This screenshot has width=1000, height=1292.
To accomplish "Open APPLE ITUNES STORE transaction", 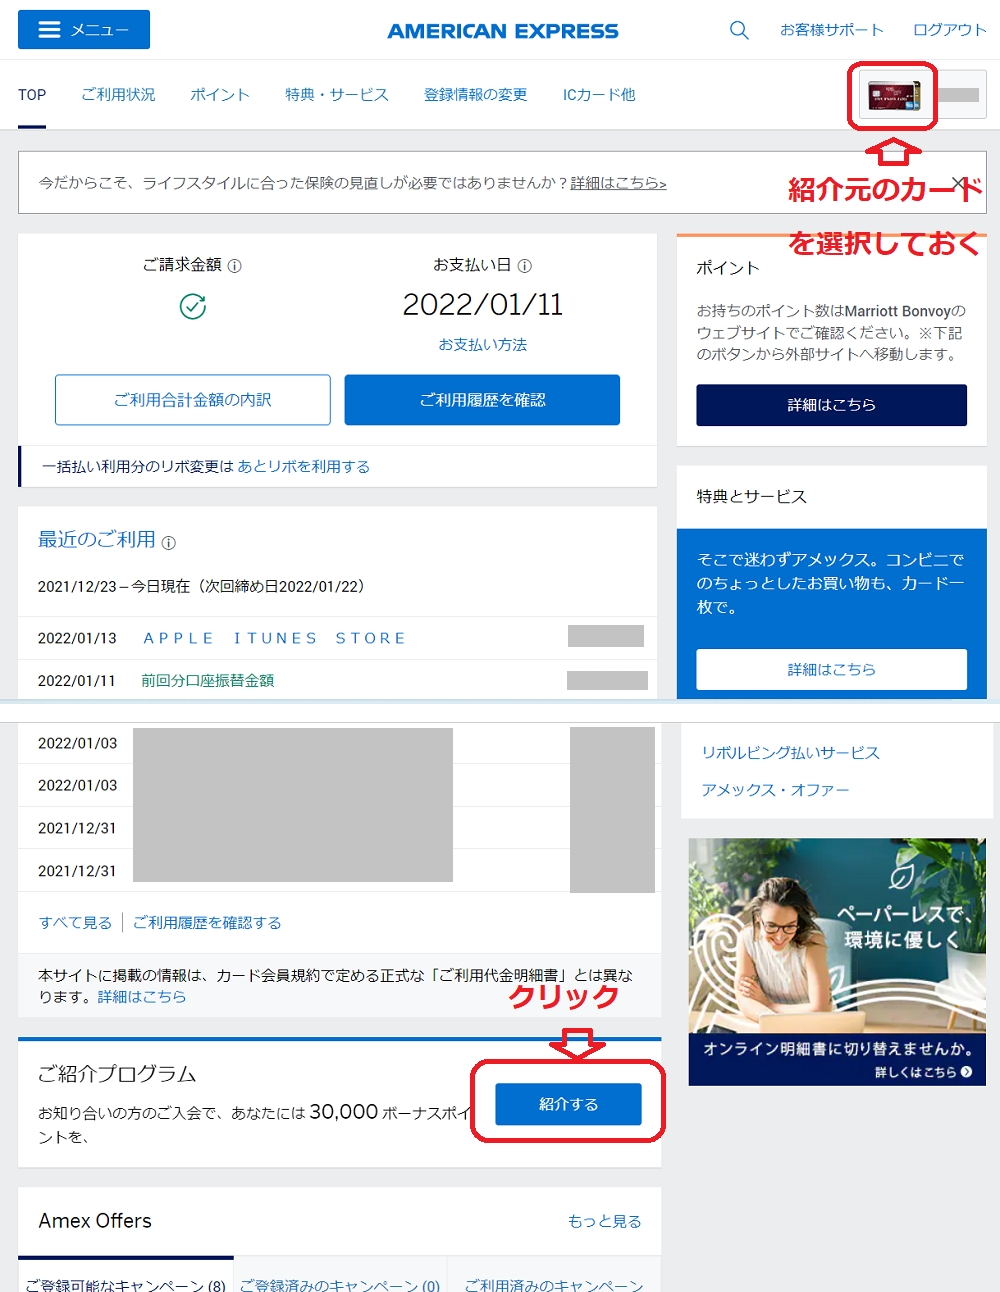I will [x=274, y=638].
